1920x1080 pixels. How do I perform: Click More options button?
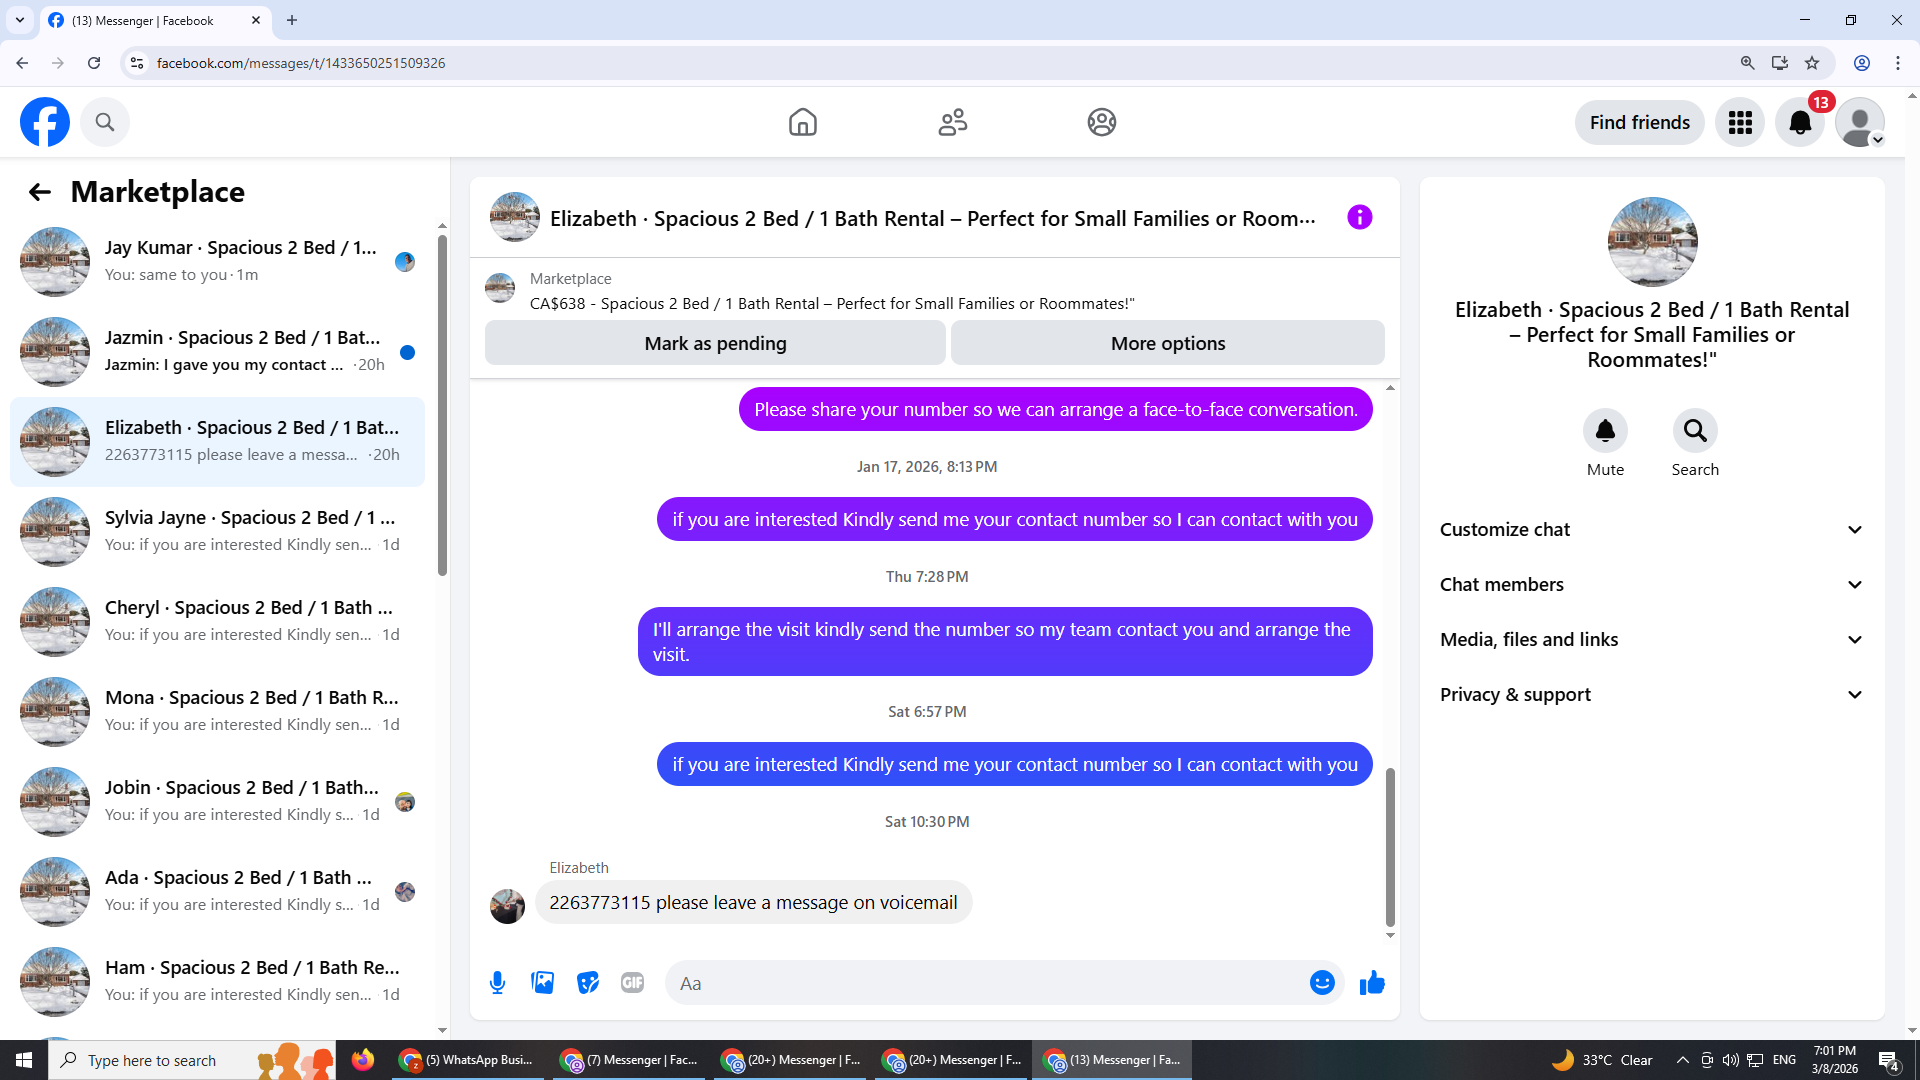(x=1167, y=343)
